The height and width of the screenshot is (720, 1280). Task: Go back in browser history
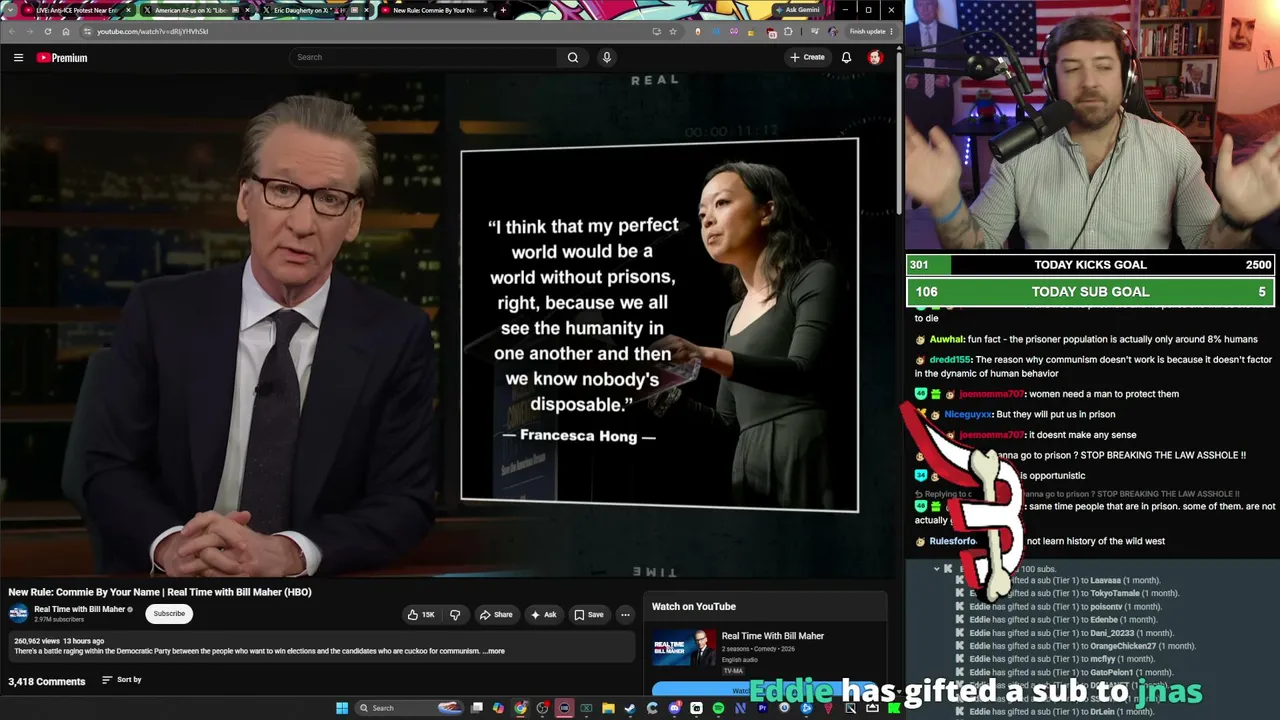coord(11,31)
